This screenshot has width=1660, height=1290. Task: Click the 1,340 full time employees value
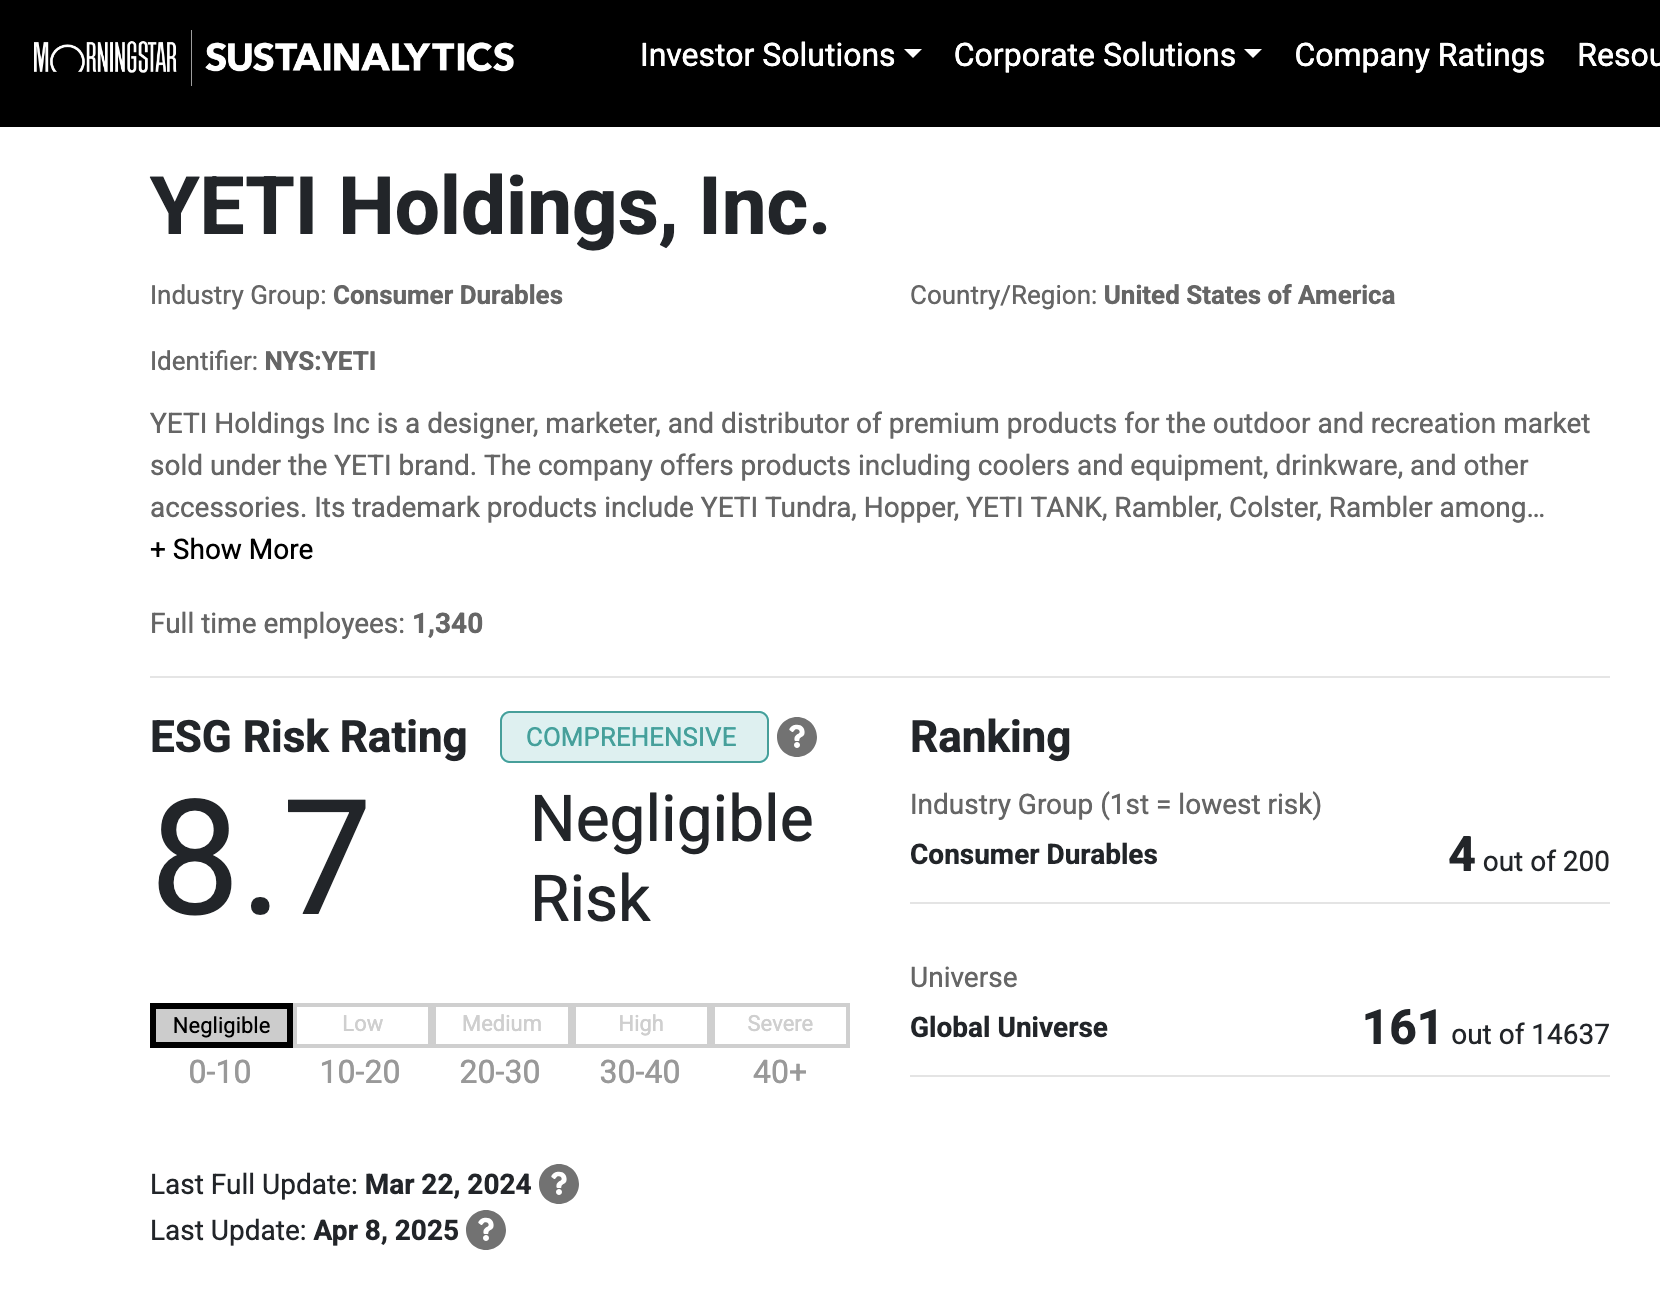(x=448, y=623)
